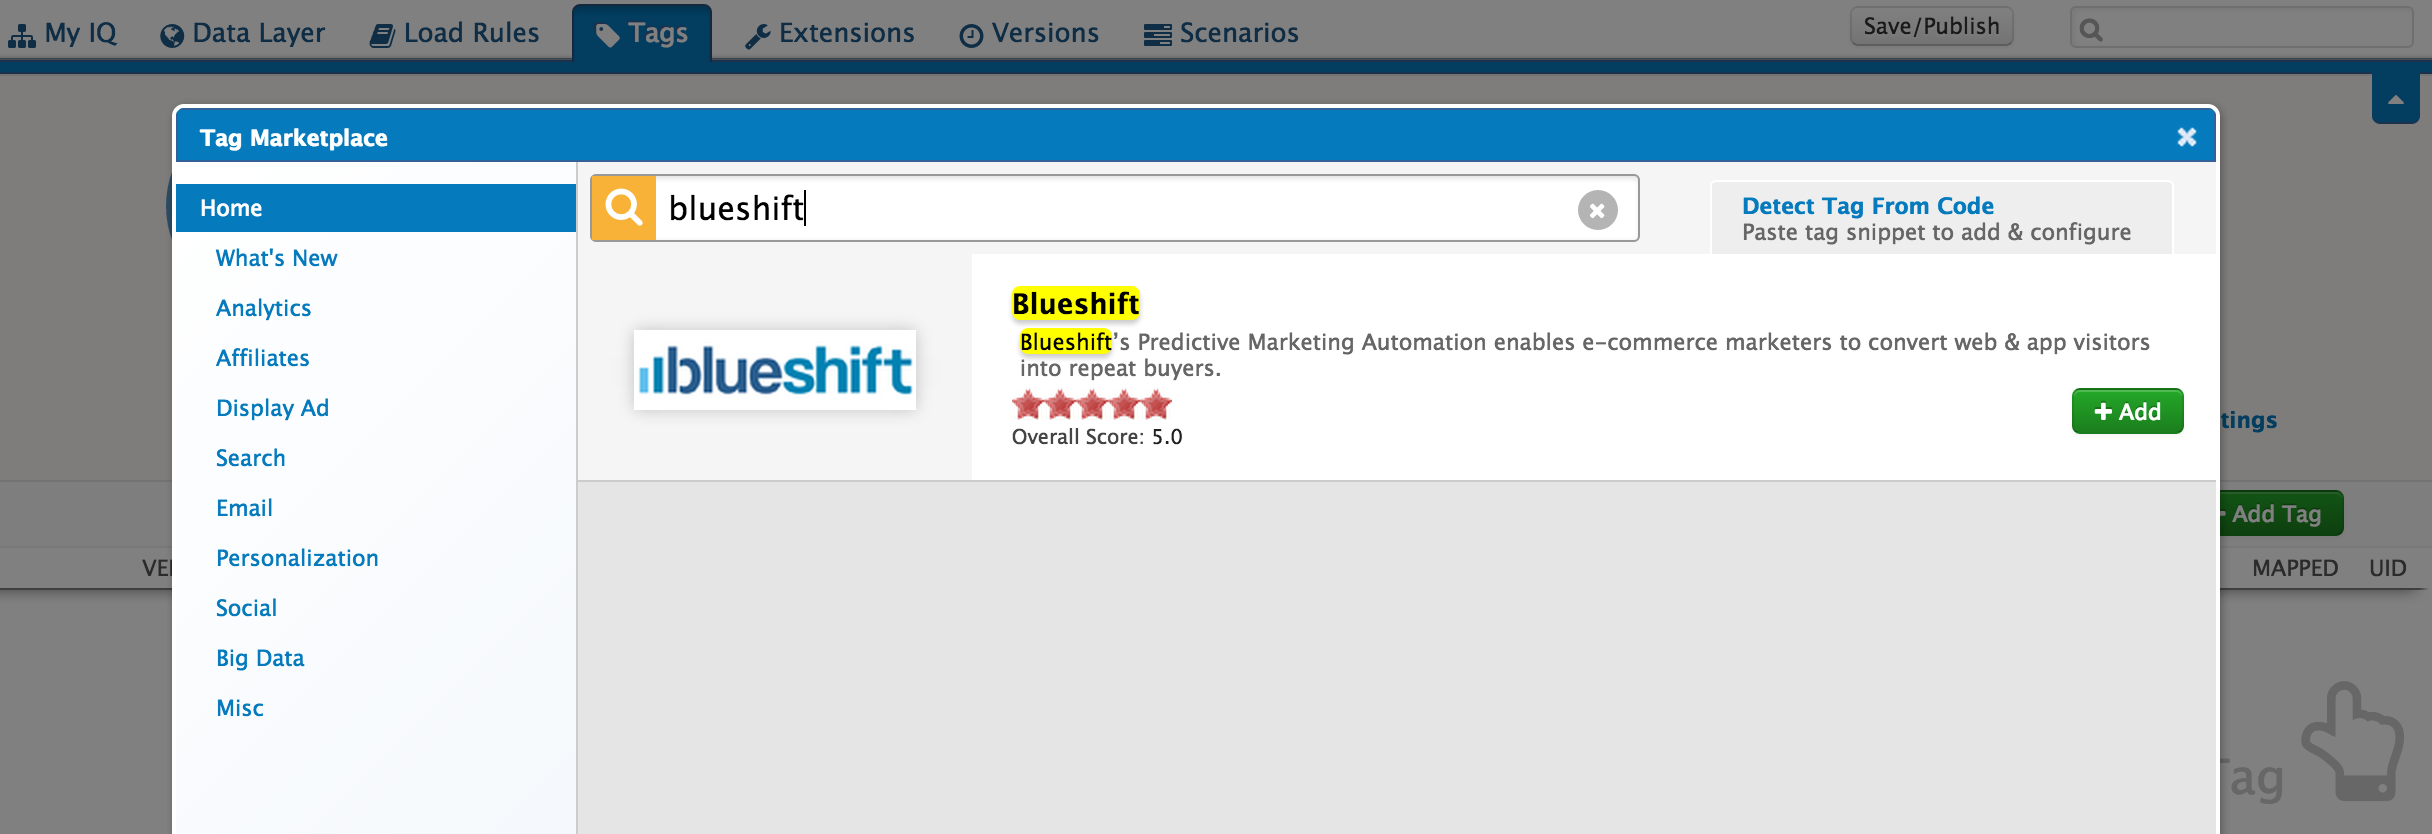Open the My IQ tab
Viewport: 2432px width, 834px height.
tap(63, 33)
